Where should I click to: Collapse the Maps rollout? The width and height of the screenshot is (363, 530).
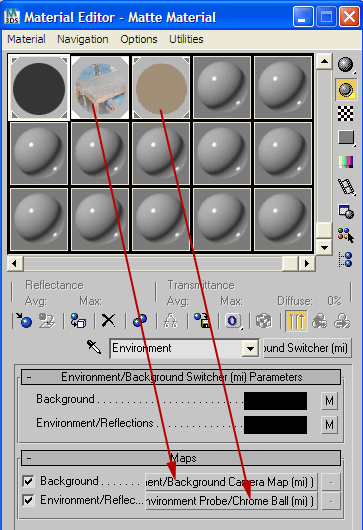click(x=181, y=458)
